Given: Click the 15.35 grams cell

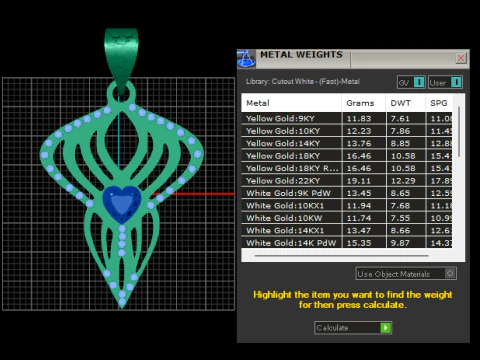Looking at the screenshot, I should [364, 243].
